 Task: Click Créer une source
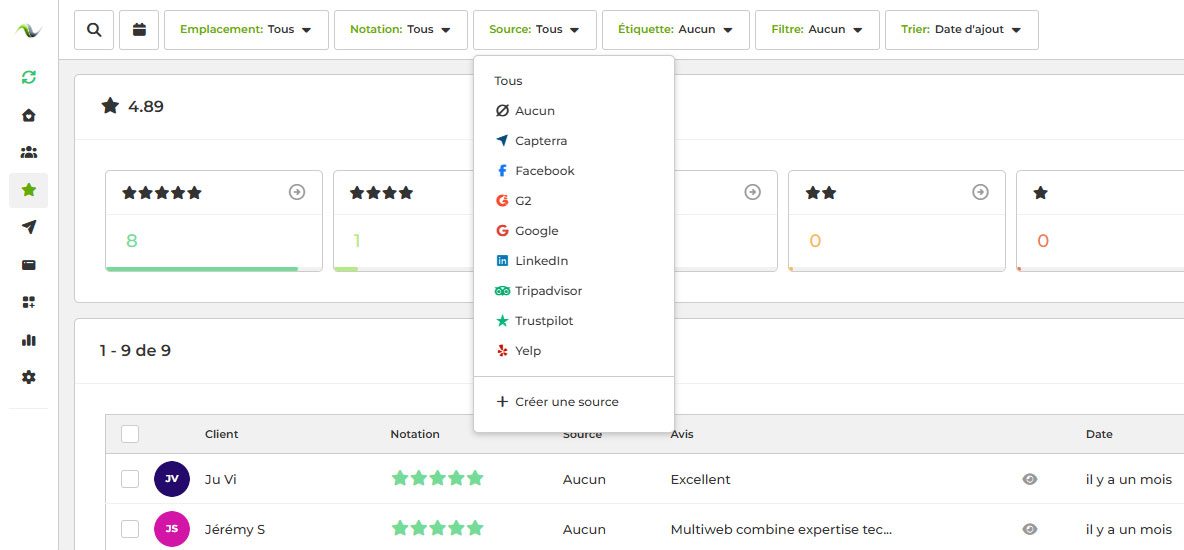click(x=566, y=402)
